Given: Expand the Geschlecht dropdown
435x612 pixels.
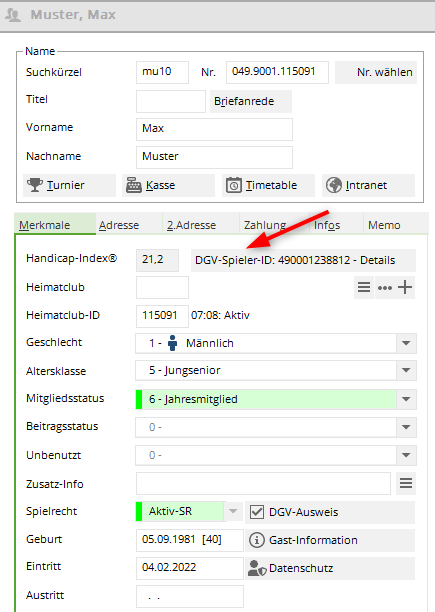Looking at the screenshot, I should pyautogui.click(x=406, y=343).
